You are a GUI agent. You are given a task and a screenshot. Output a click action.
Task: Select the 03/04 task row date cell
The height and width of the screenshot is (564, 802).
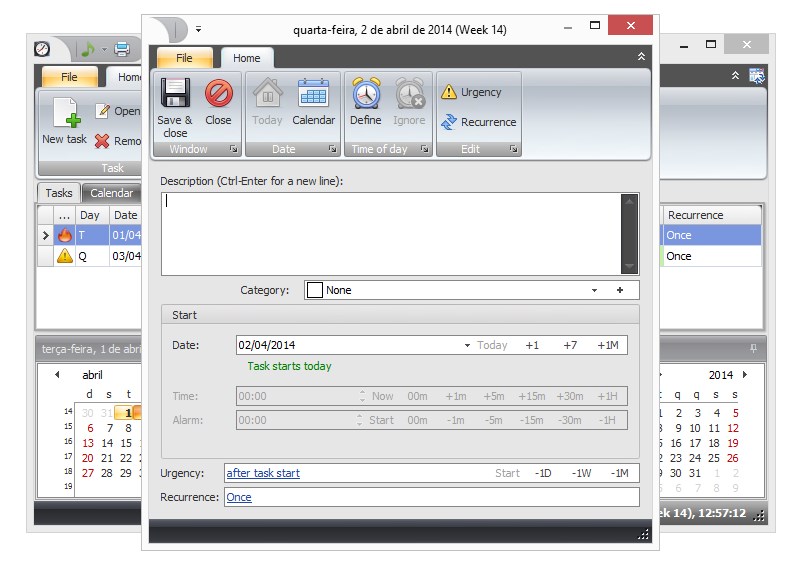tap(126, 256)
